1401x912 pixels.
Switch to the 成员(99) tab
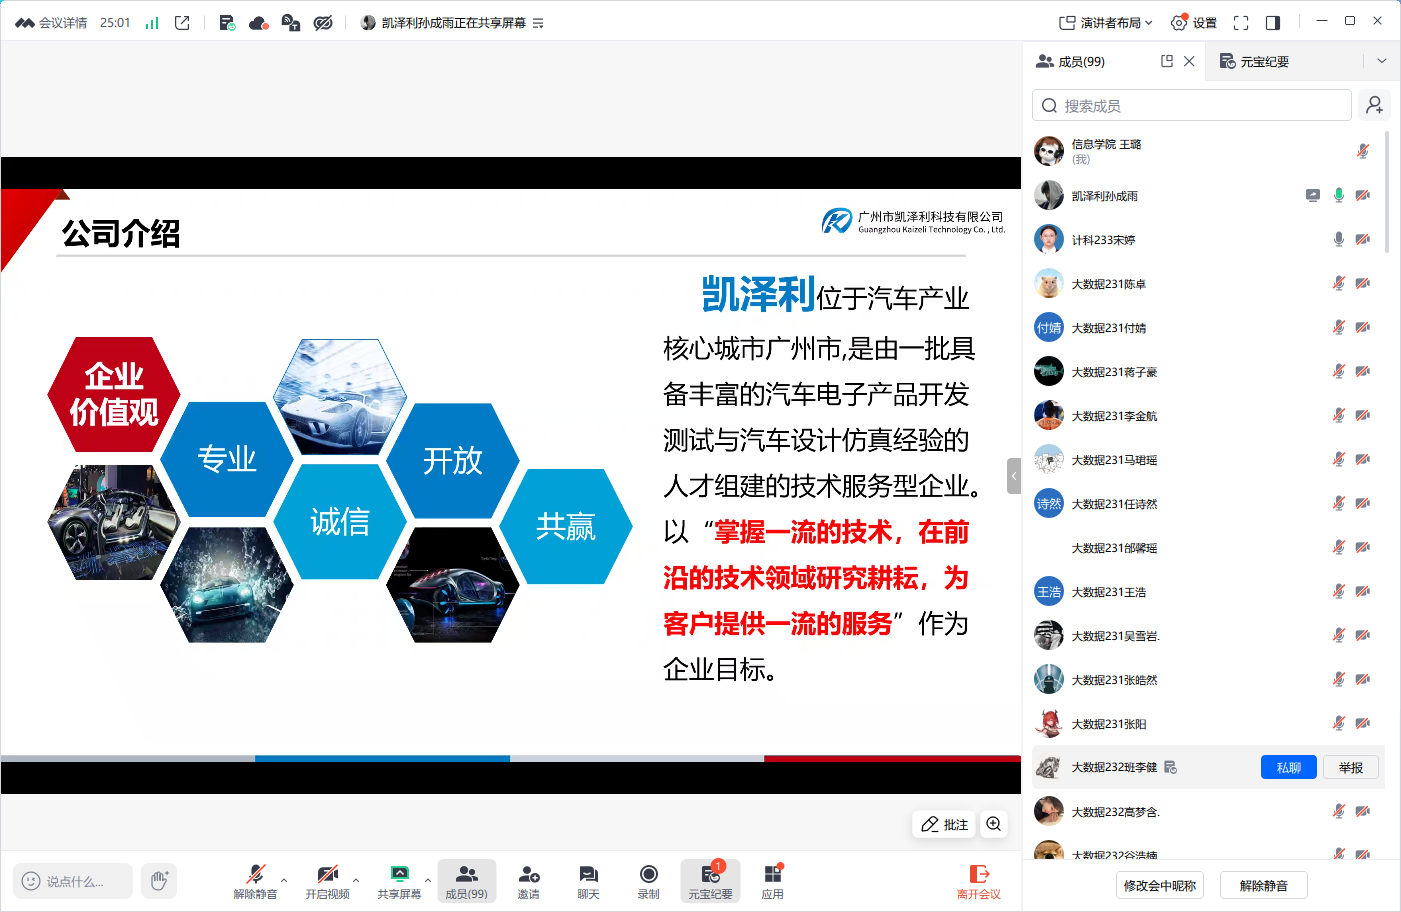pos(1071,61)
